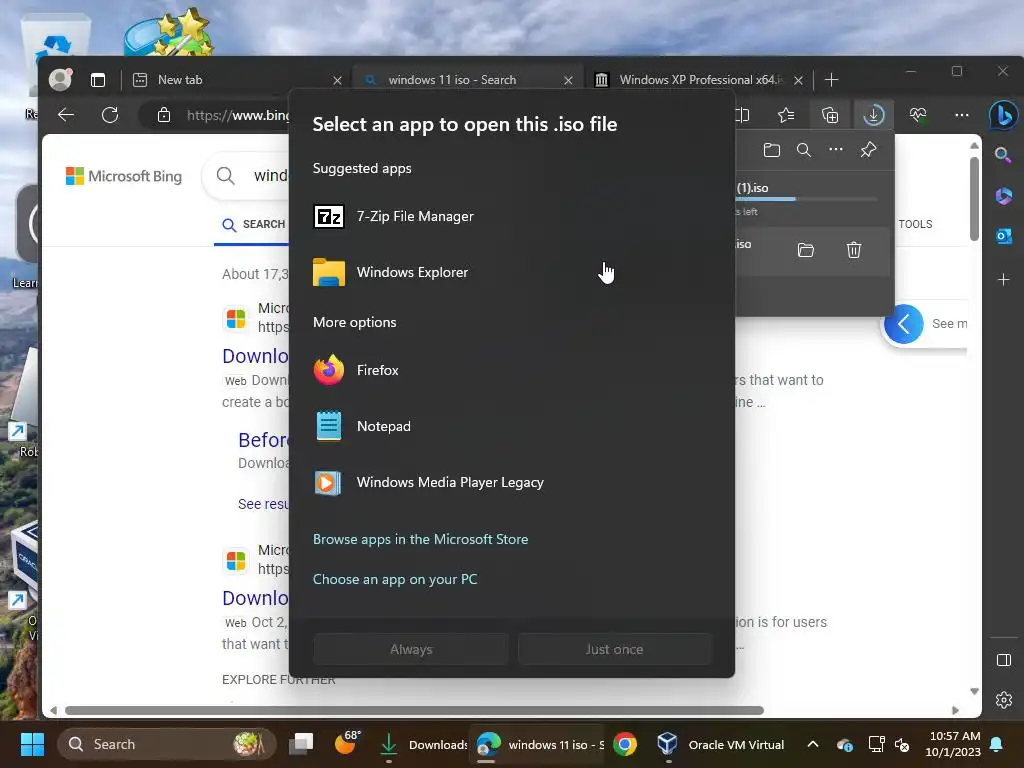Screen dimensions: 1024x768
Task: Close the windows 11 iso - Search tab
Action: (x=568, y=80)
